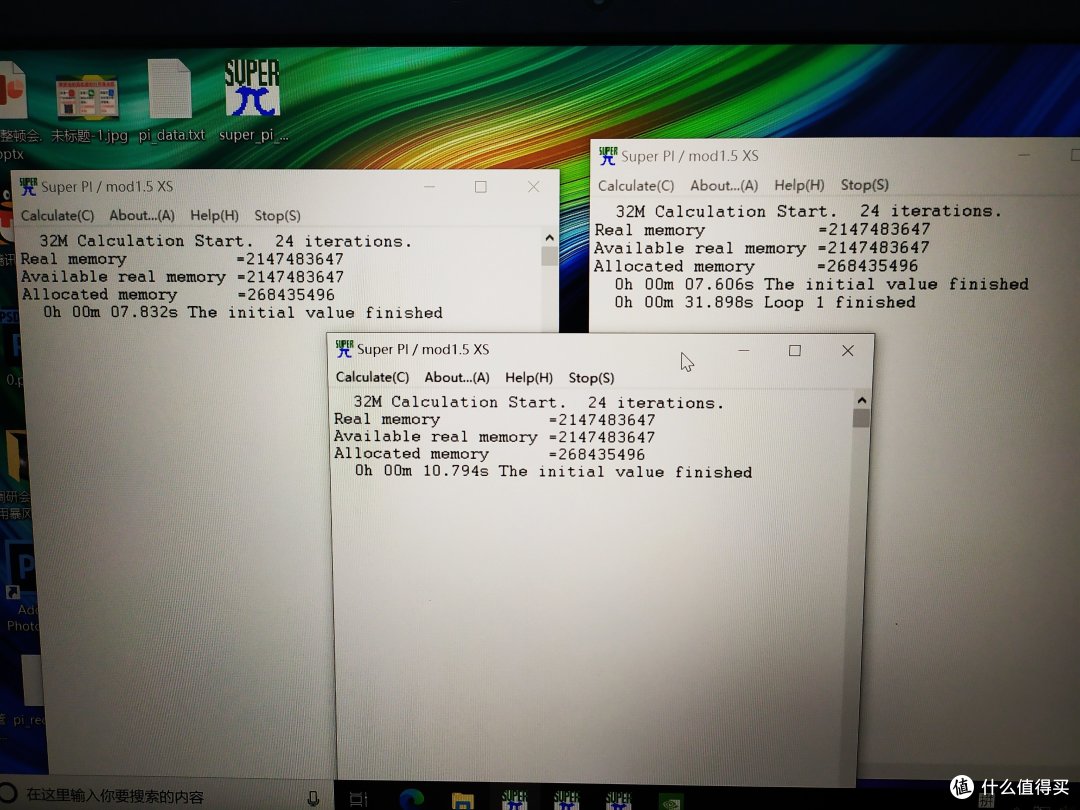
Task: Click 'Real memory =2147483647' in right window
Action: click(x=762, y=229)
